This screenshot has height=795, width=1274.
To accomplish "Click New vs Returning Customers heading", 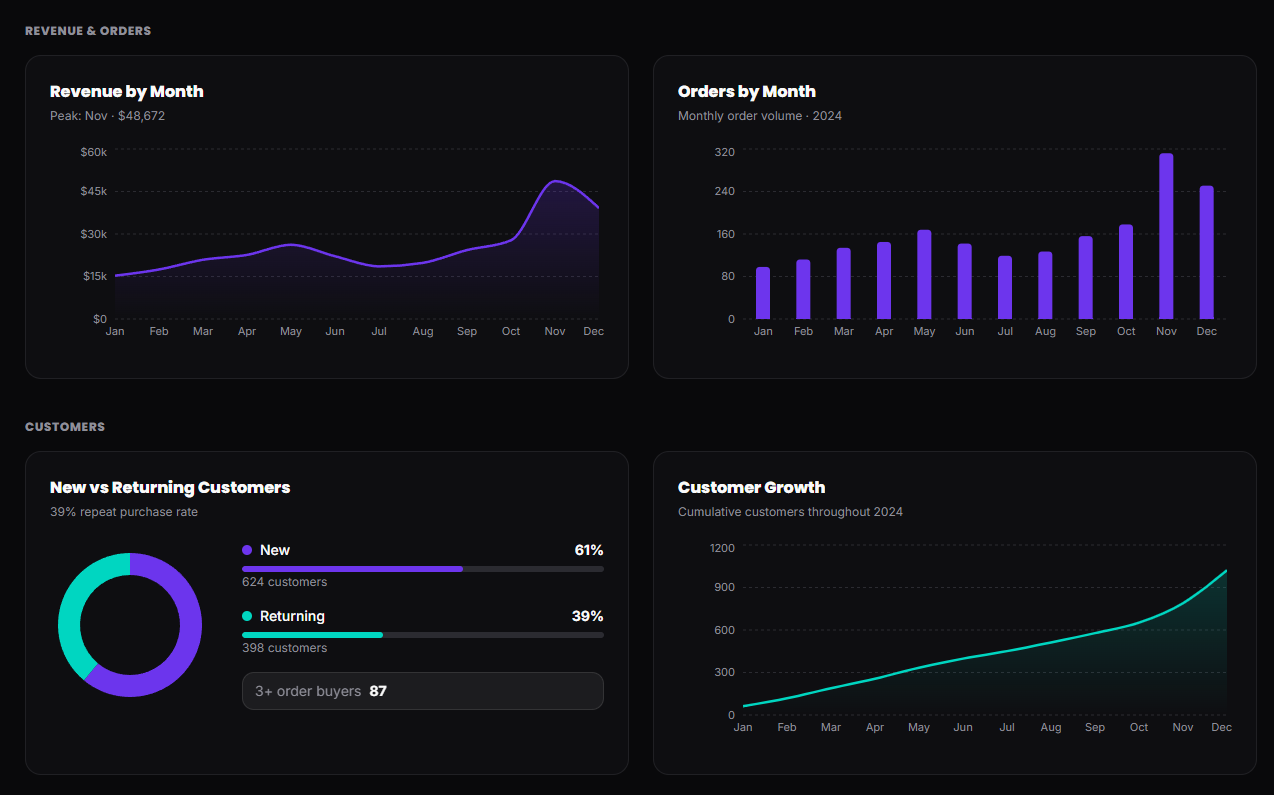I will pos(170,487).
